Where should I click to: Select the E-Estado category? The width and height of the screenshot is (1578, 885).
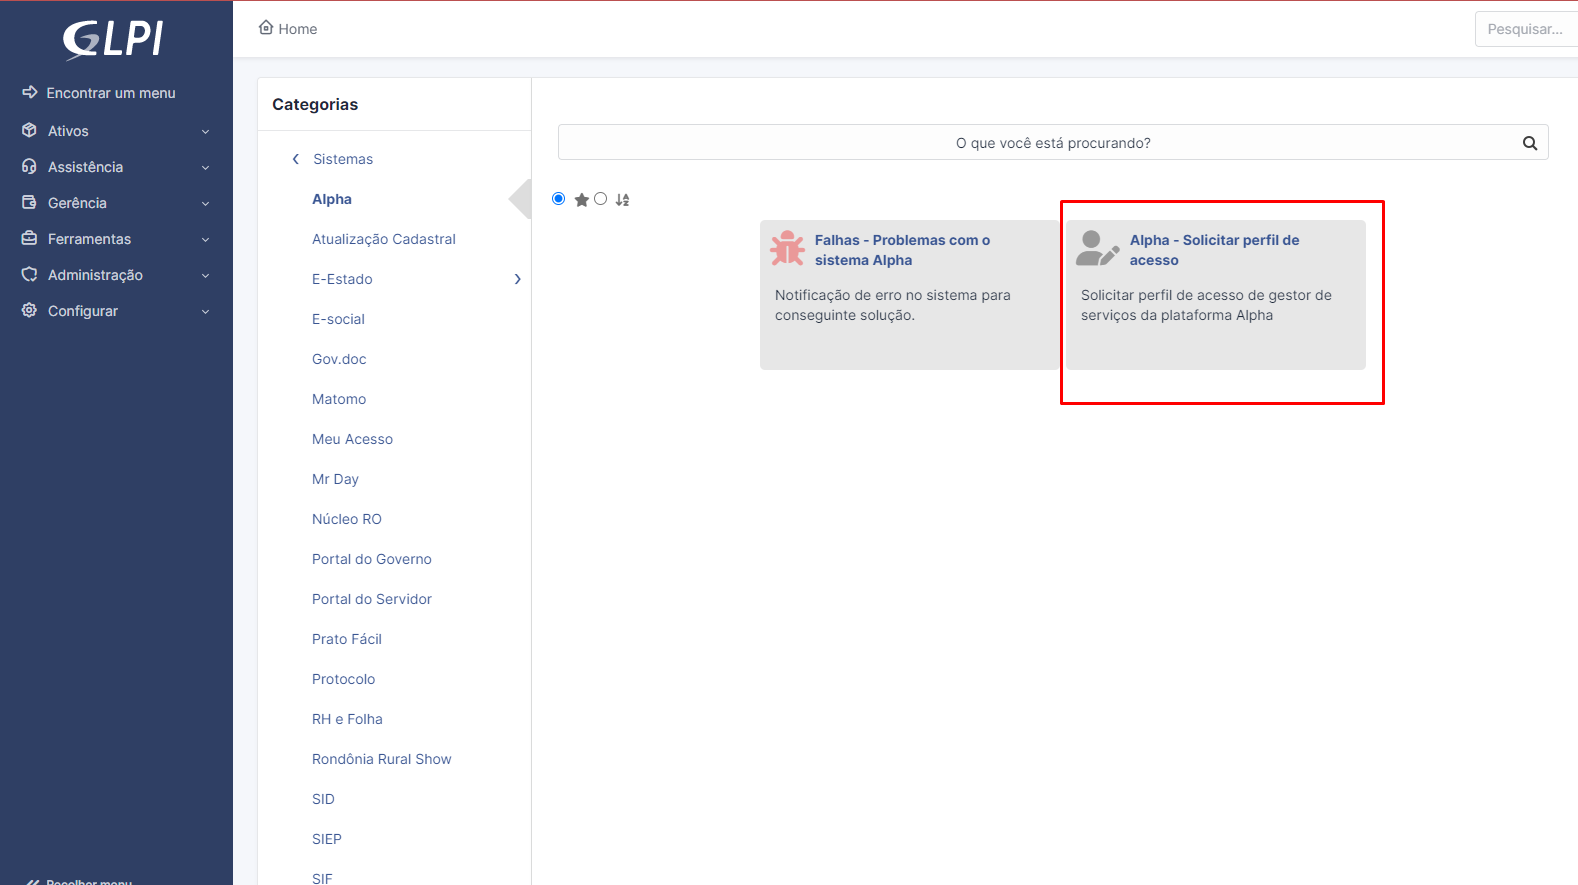(x=342, y=279)
